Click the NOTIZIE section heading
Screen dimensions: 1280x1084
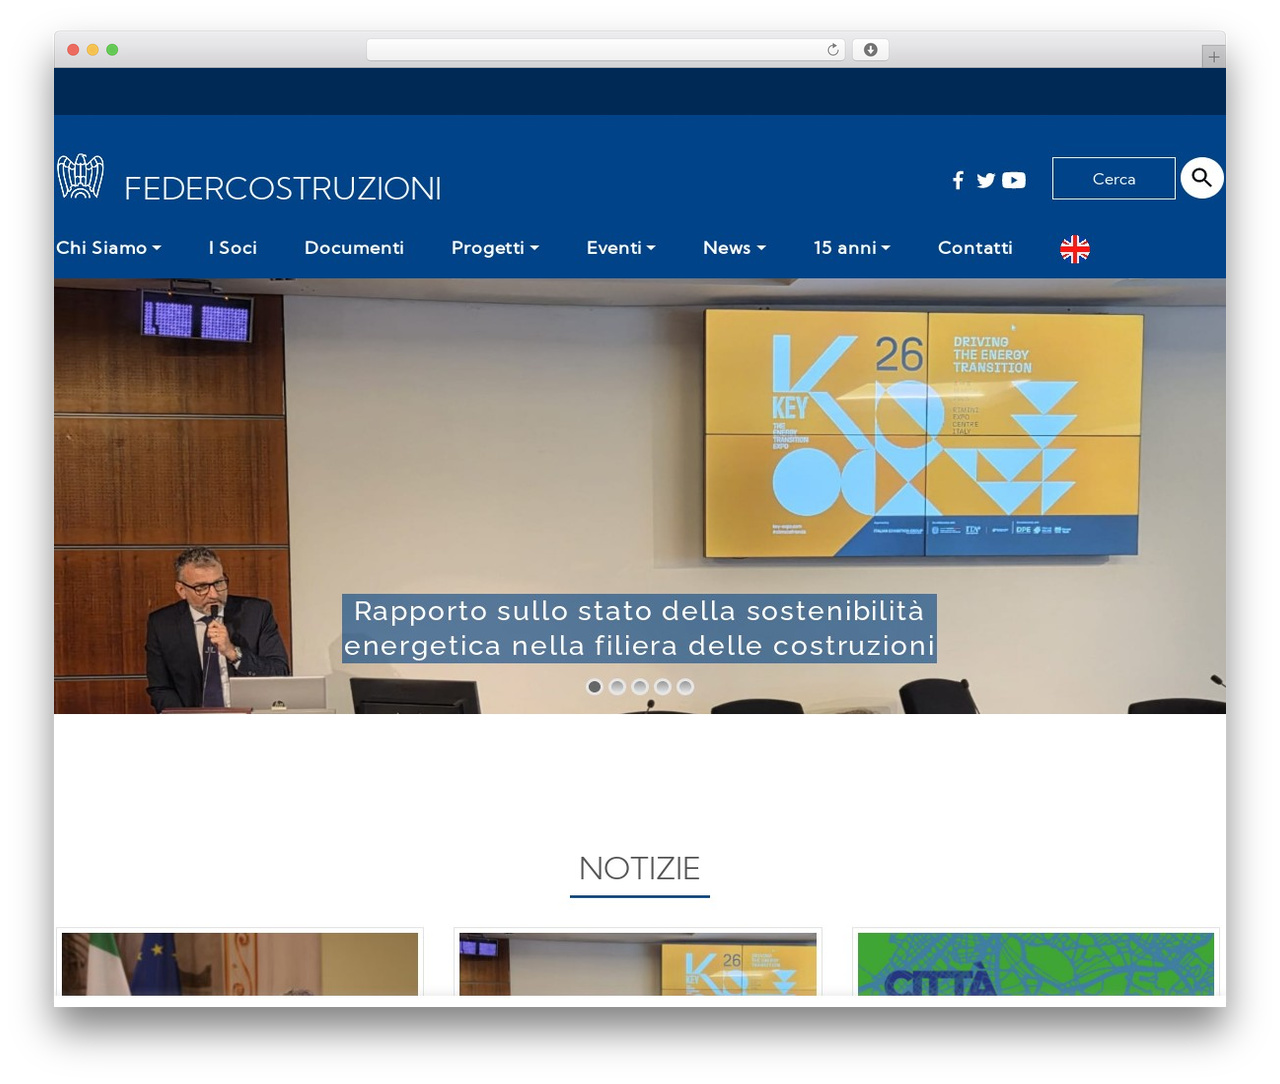[639, 868]
